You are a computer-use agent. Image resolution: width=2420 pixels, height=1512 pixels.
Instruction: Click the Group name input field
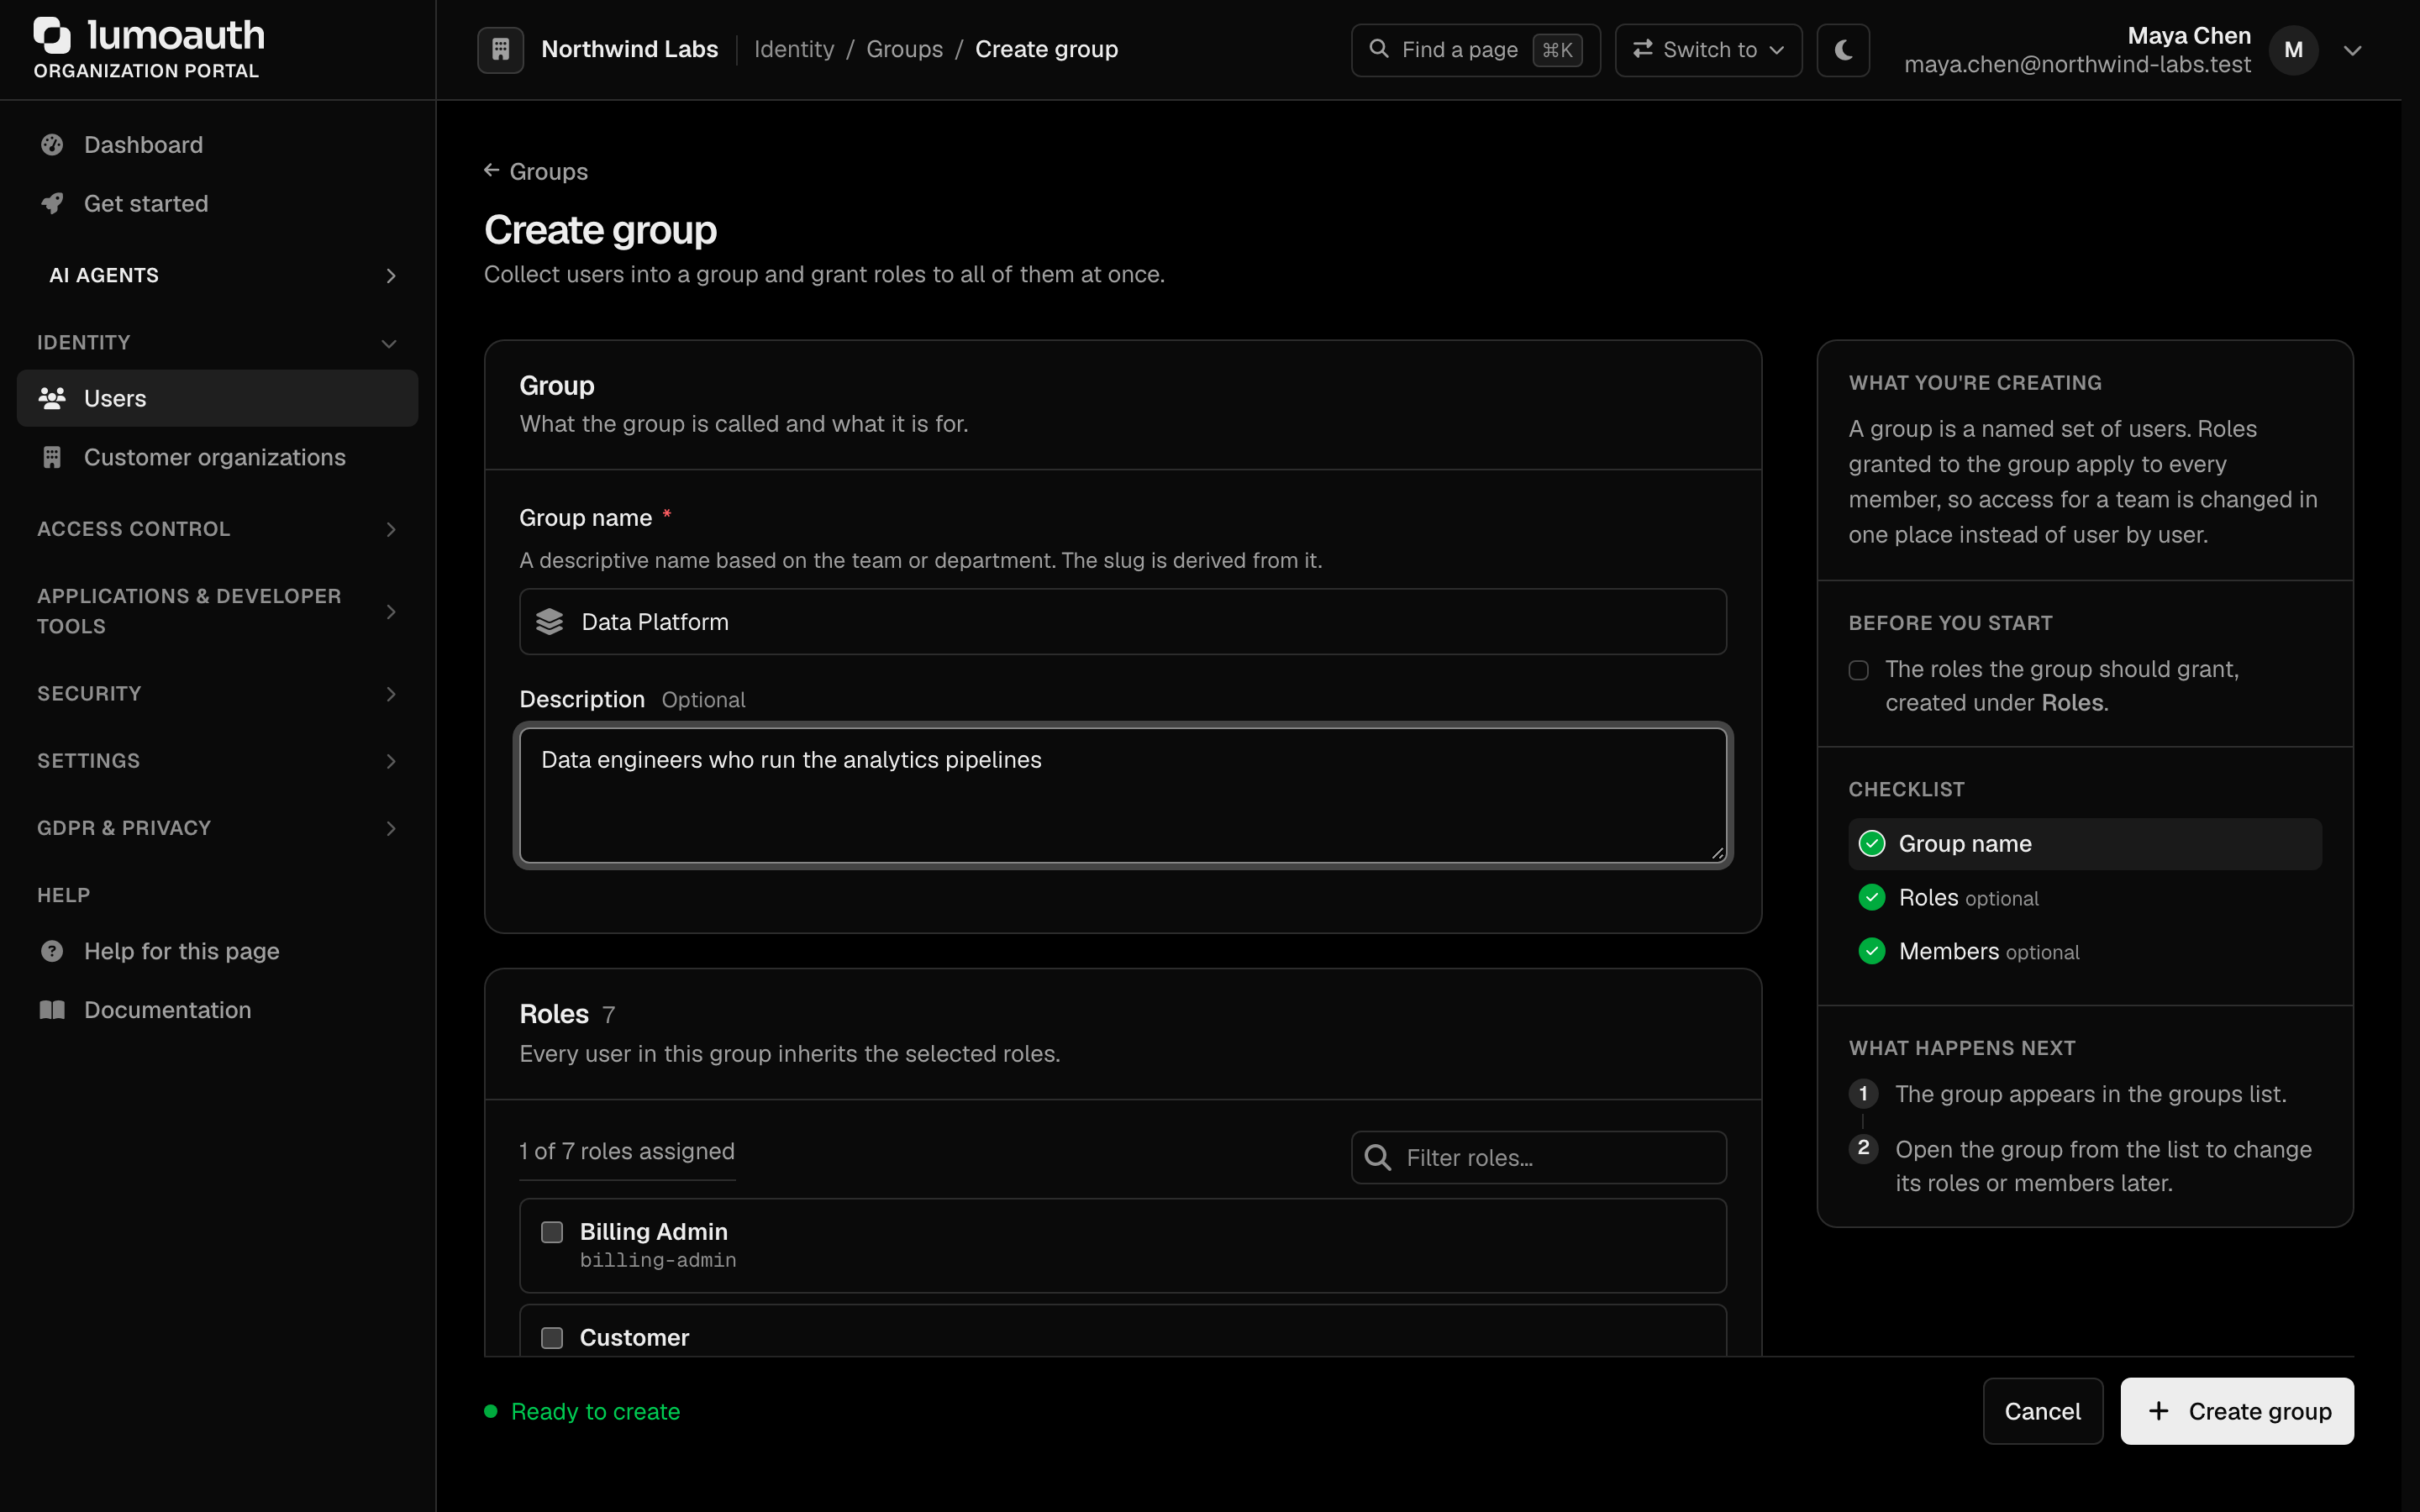[1123, 622]
